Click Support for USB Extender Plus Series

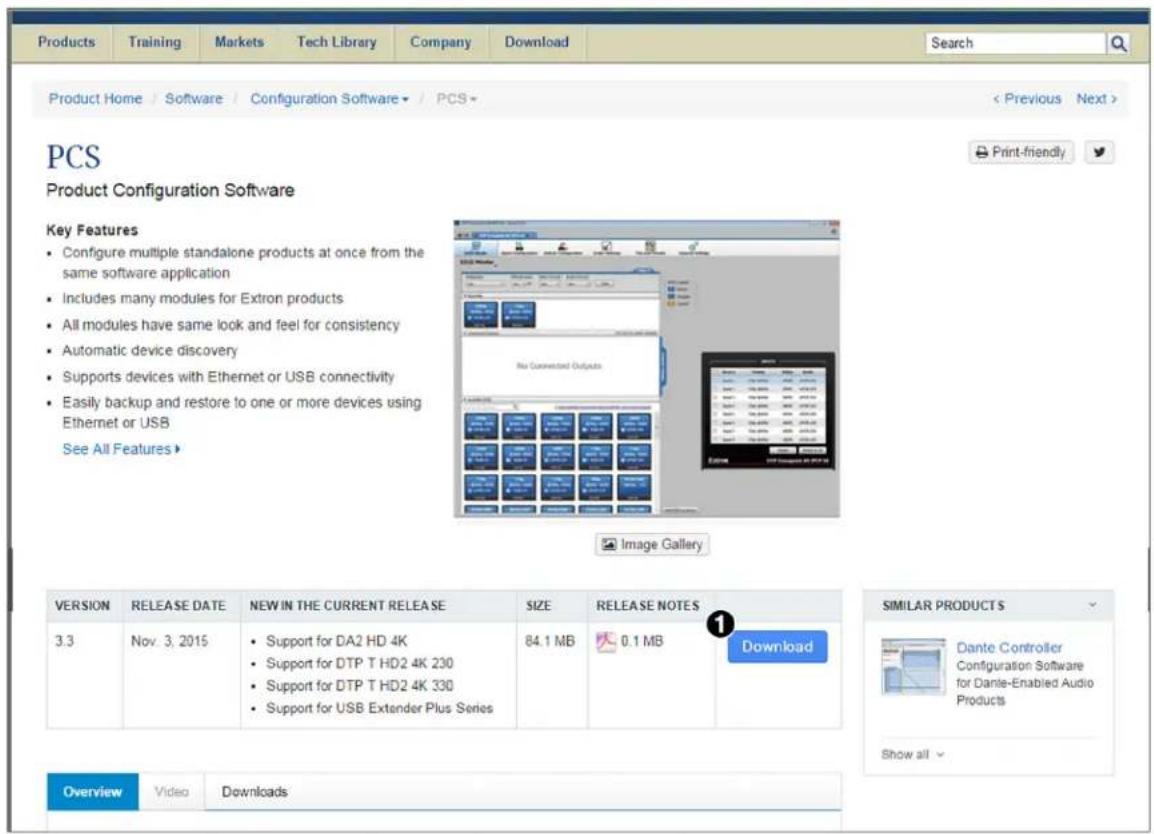380,708
